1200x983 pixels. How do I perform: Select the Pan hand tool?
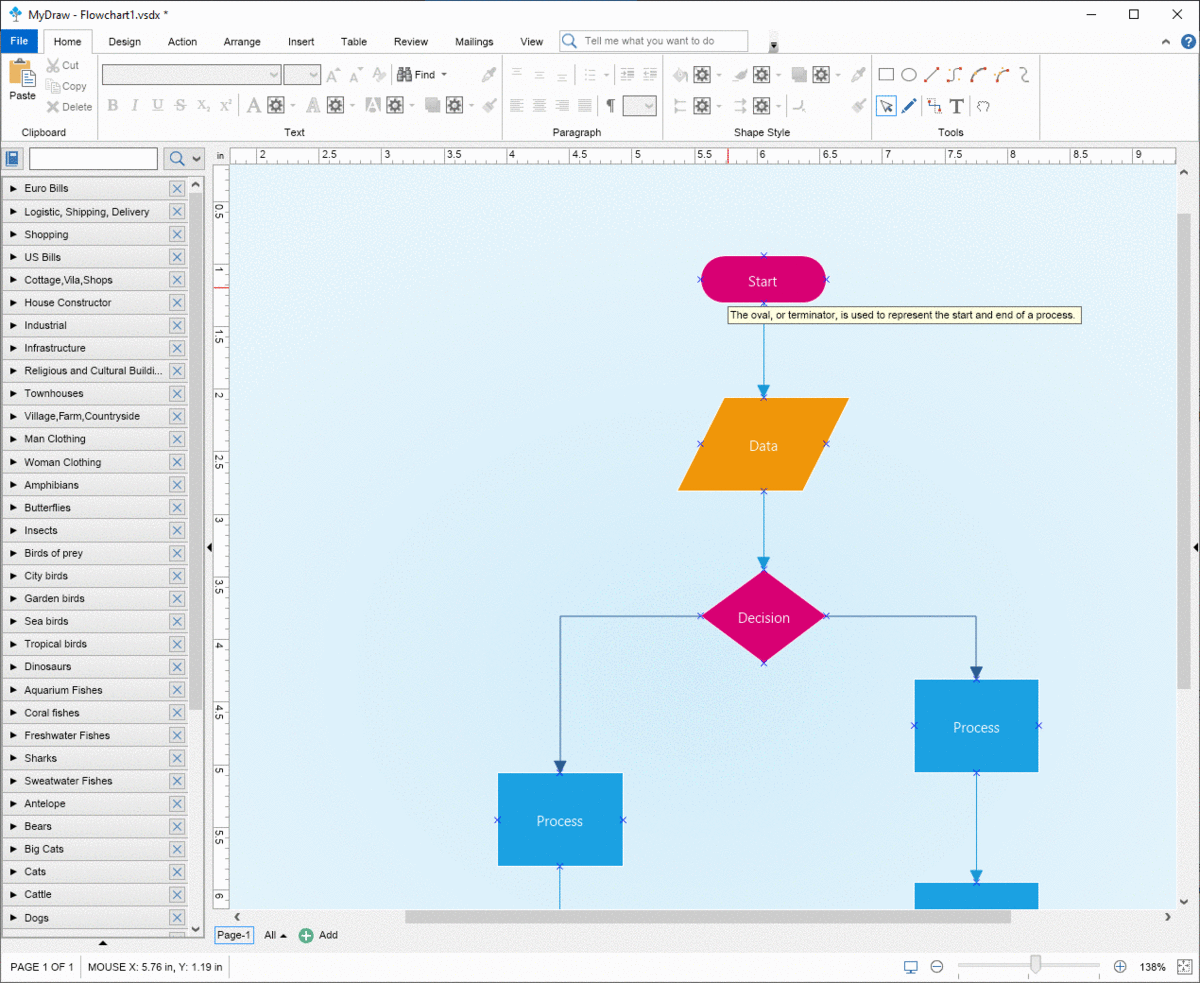click(983, 106)
